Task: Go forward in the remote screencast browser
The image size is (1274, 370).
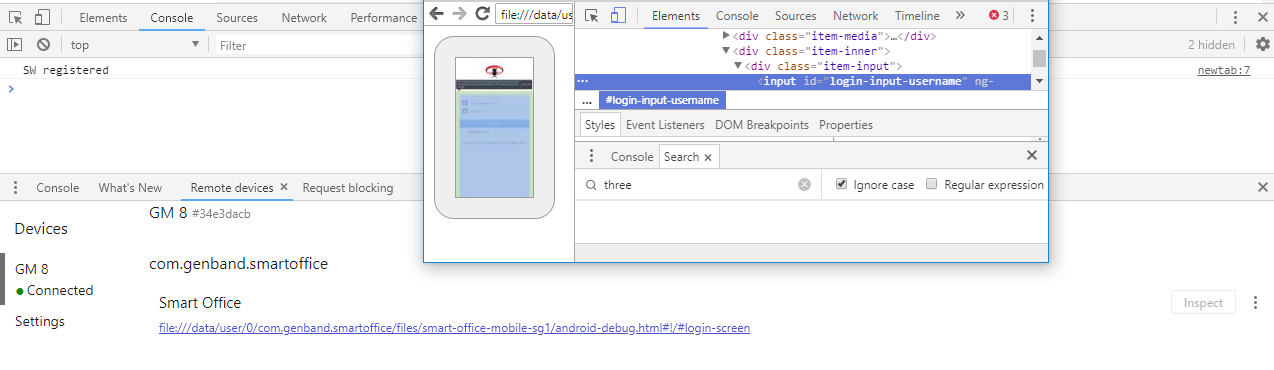Action: click(459, 14)
